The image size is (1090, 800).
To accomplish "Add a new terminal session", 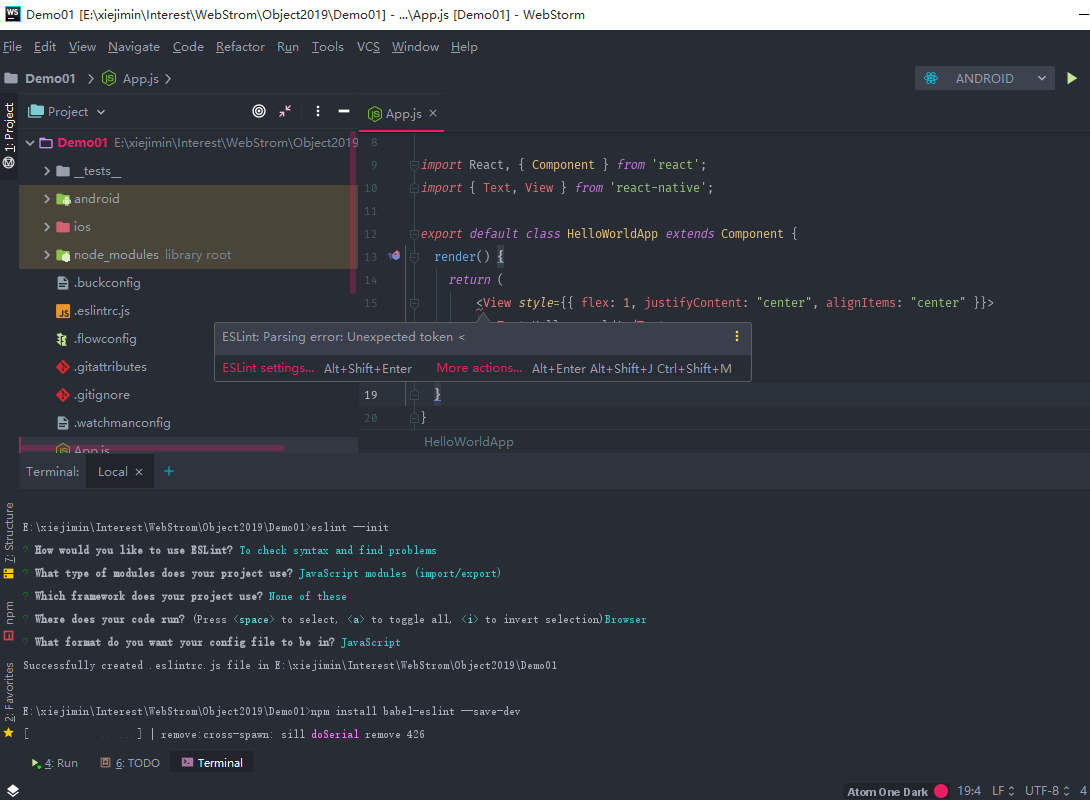I will click(168, 471).
